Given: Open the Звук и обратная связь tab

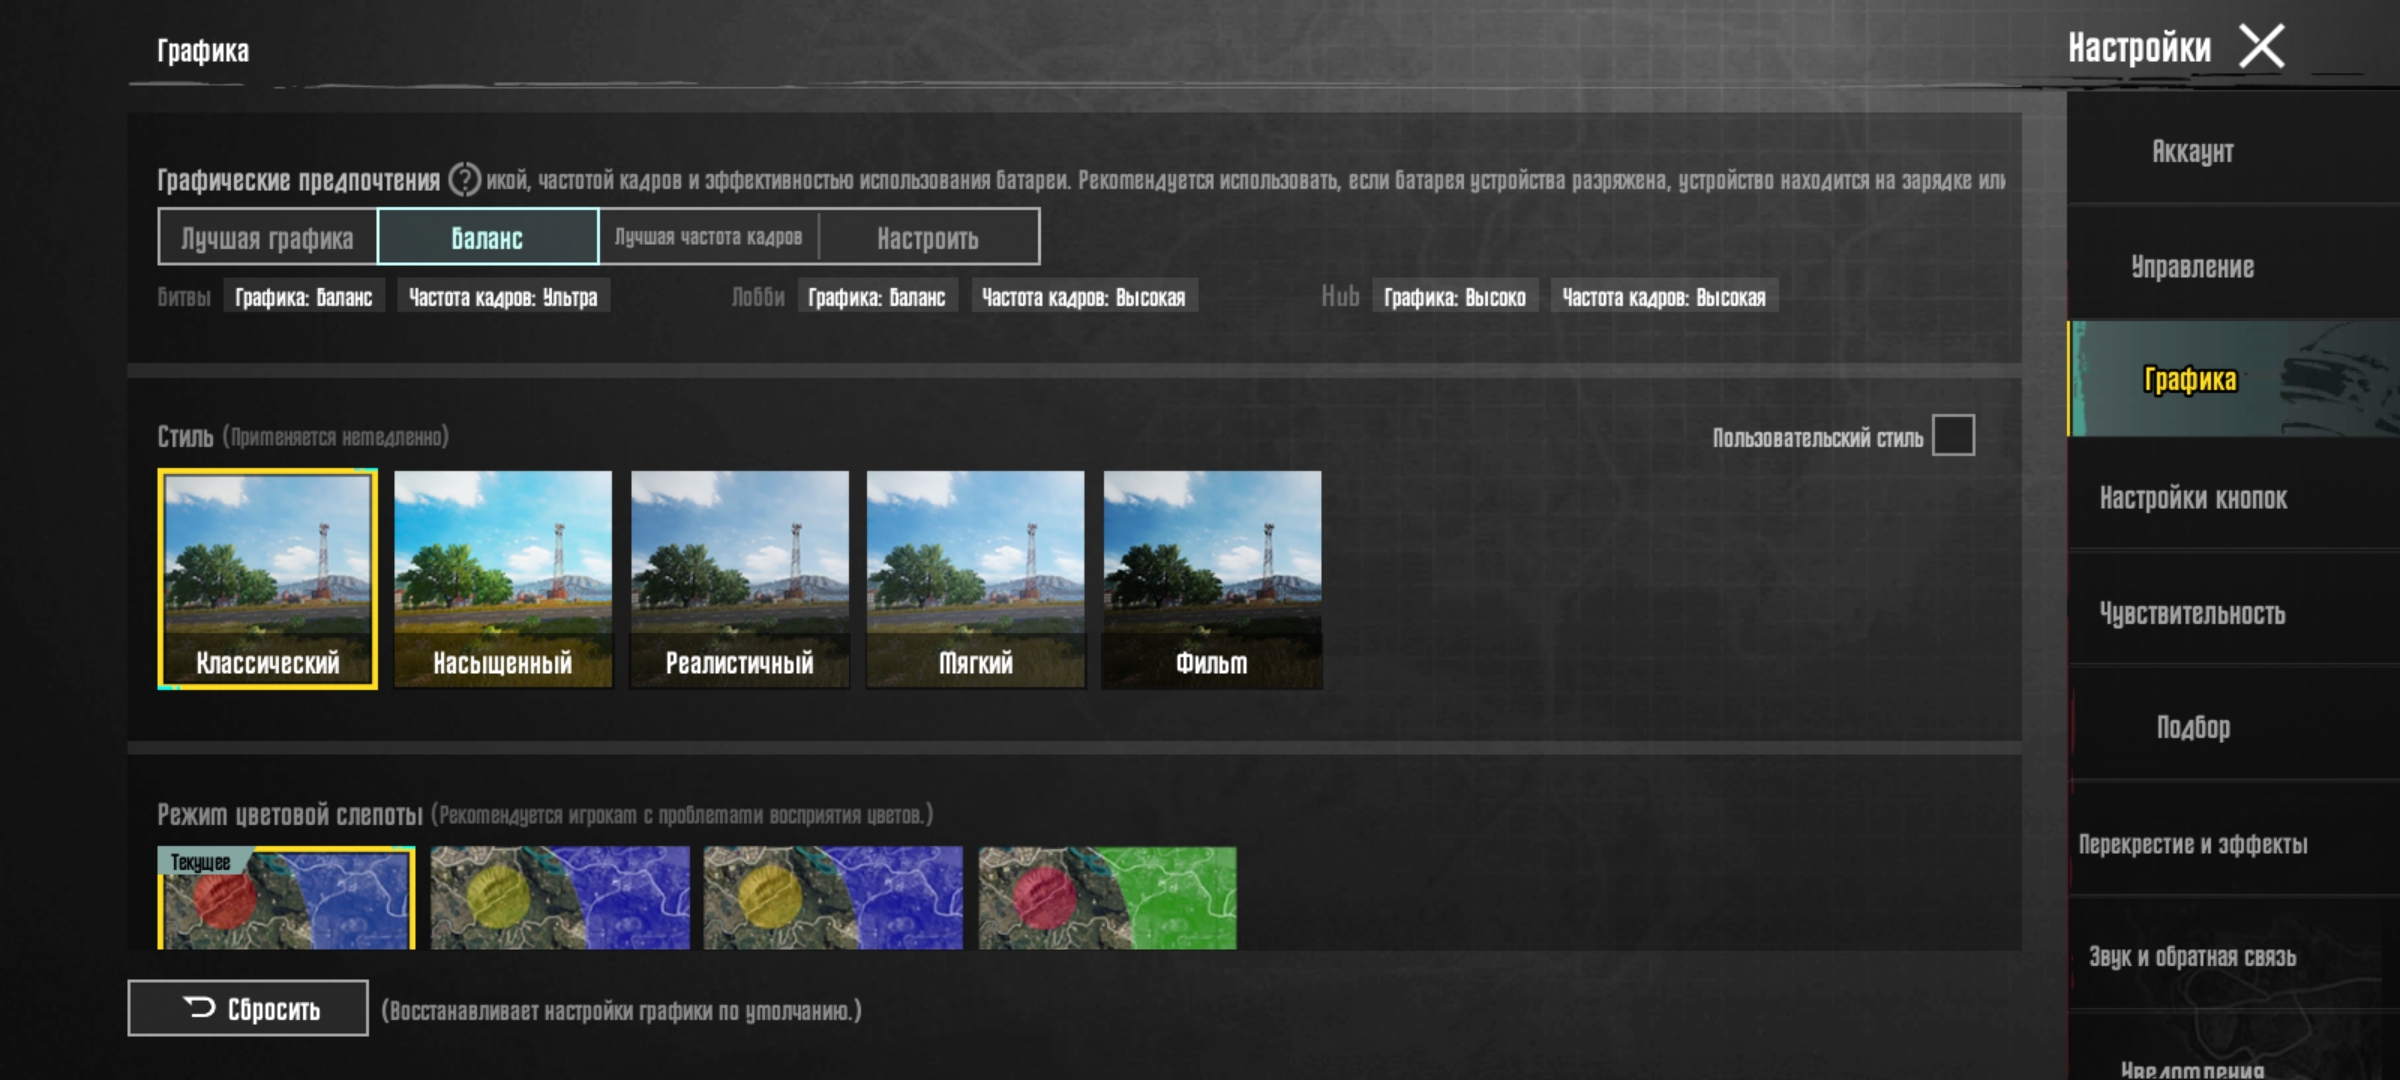Looking at the screenshot, I should 2192,957.
